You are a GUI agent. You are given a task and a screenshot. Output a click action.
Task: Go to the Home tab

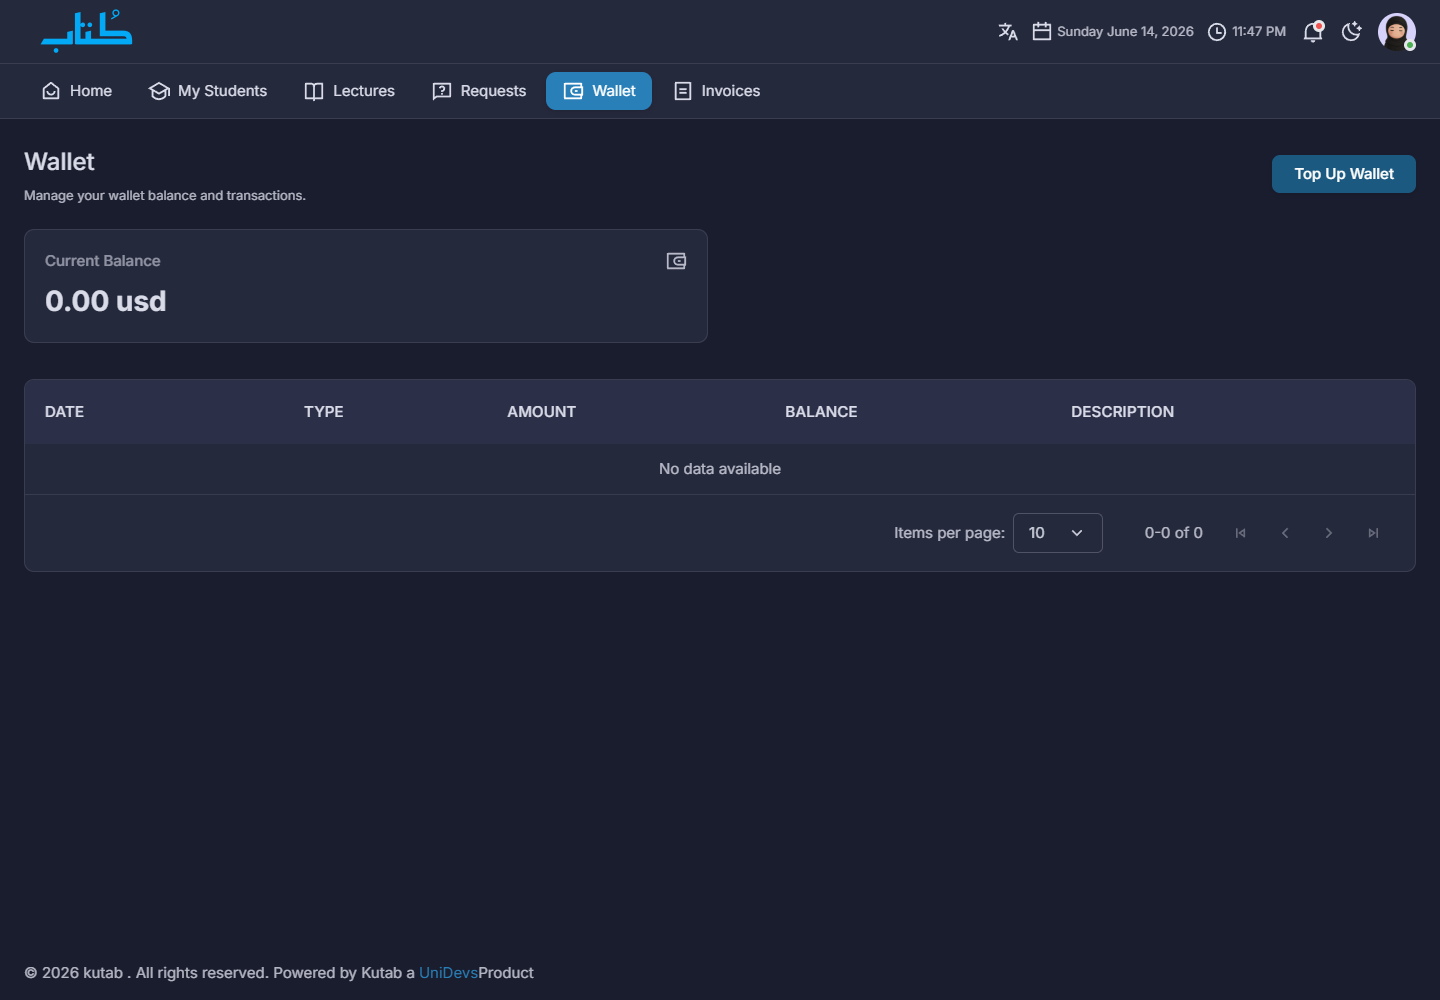[x=77, y=91]
